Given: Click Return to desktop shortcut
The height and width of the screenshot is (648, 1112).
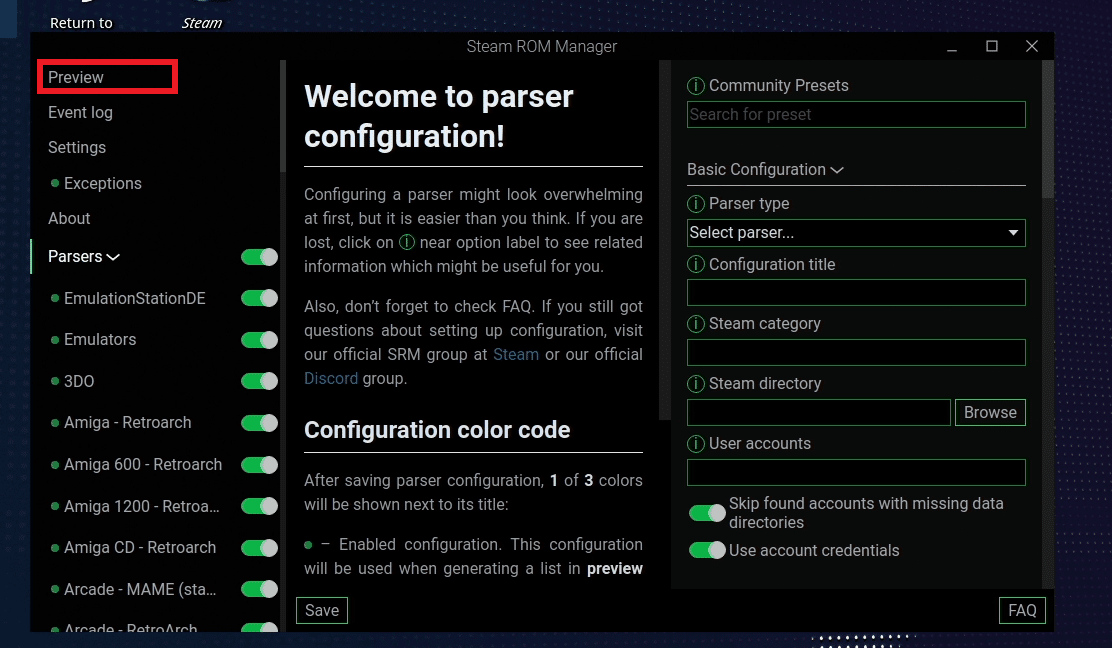Looking at the screenshot, I should click(x=81, y=23).
